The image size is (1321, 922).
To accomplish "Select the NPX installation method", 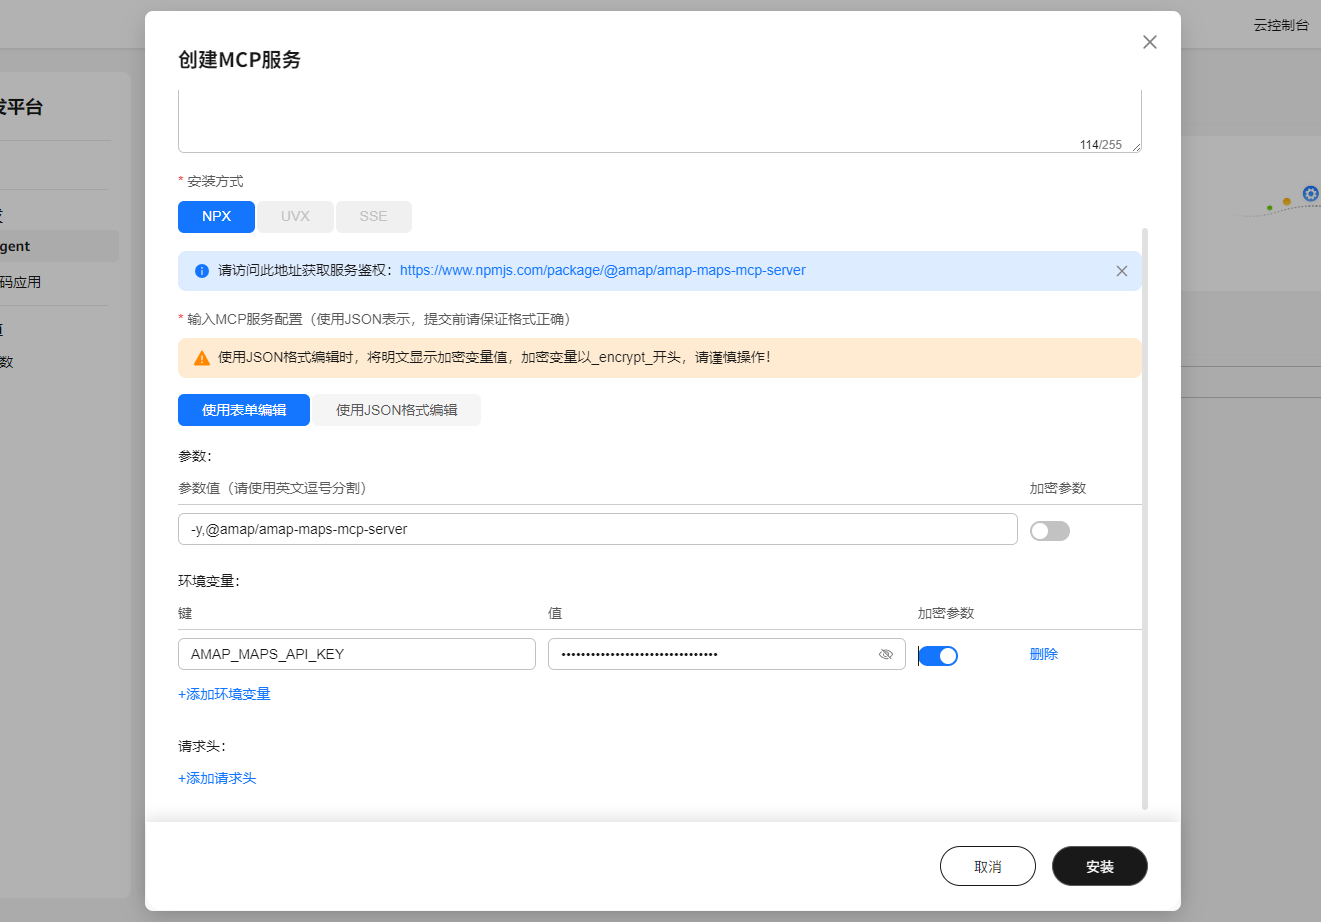I will 216,216.
